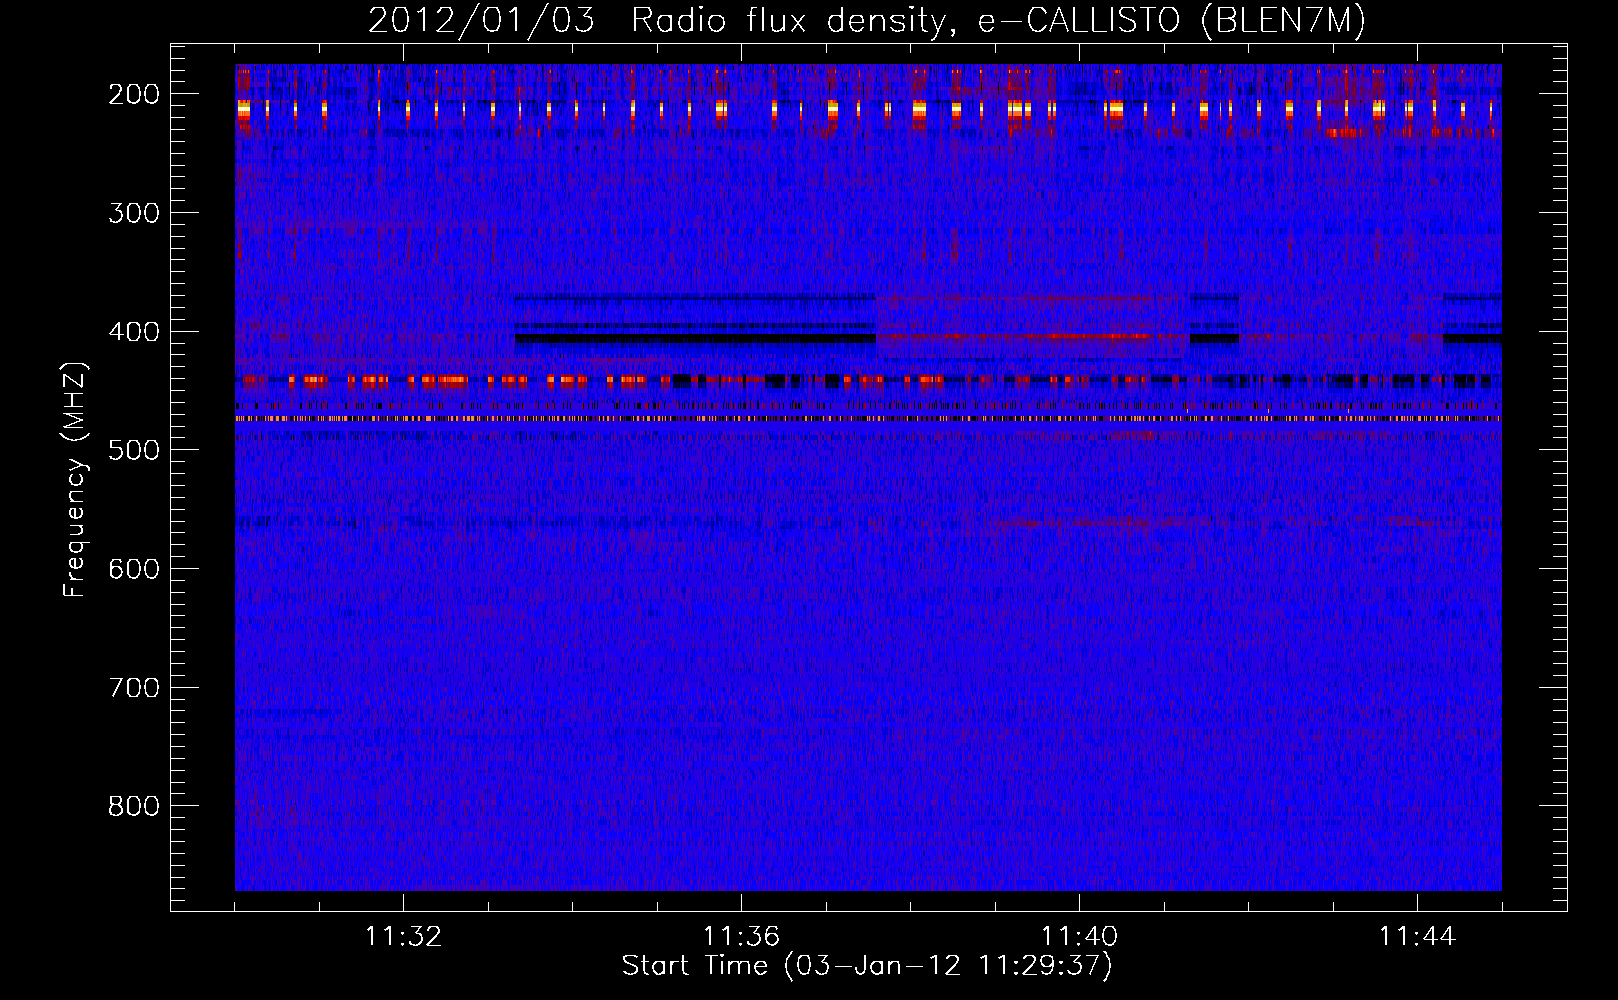Screen dimensions: 1618x1000
Task: Click the '200' frequency axis label
Action: click(x=134, y=94)
